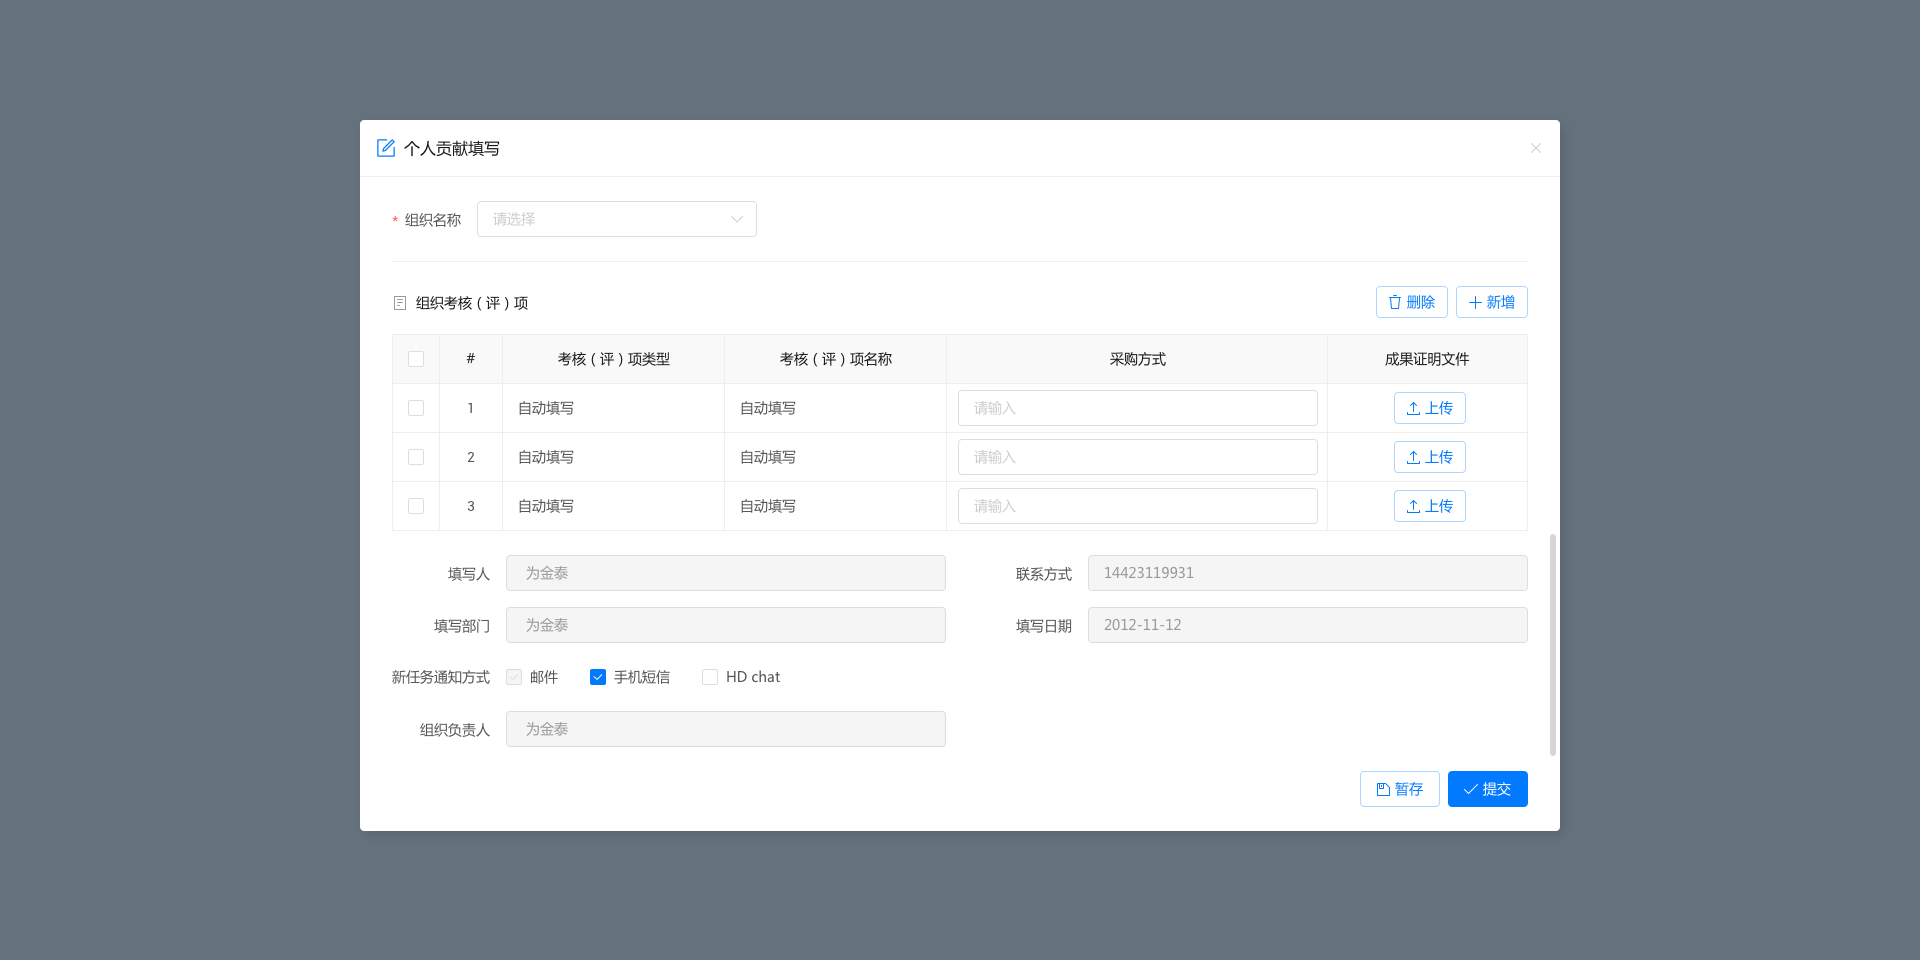Viewport: 1920px width, 960px height.
Task: Open the 组织名称 dropdown
Action: (617, 219)
